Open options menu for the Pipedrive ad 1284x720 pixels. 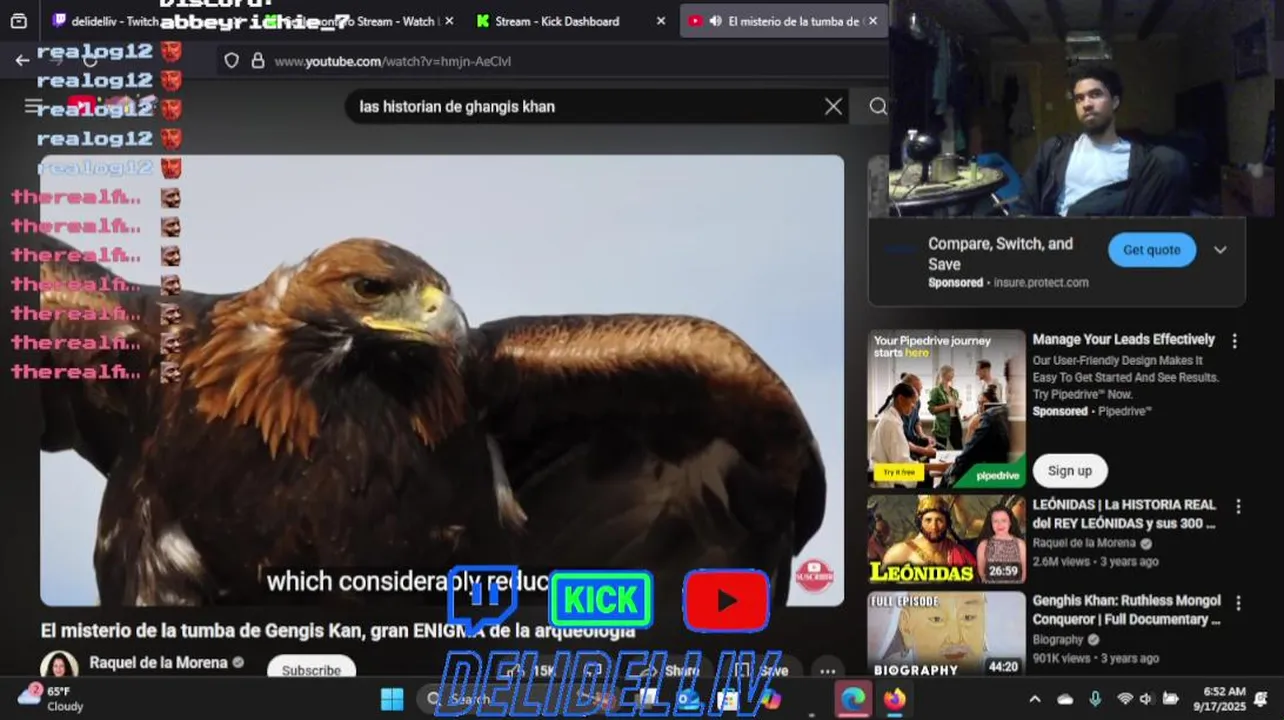tap(1234, 341)
